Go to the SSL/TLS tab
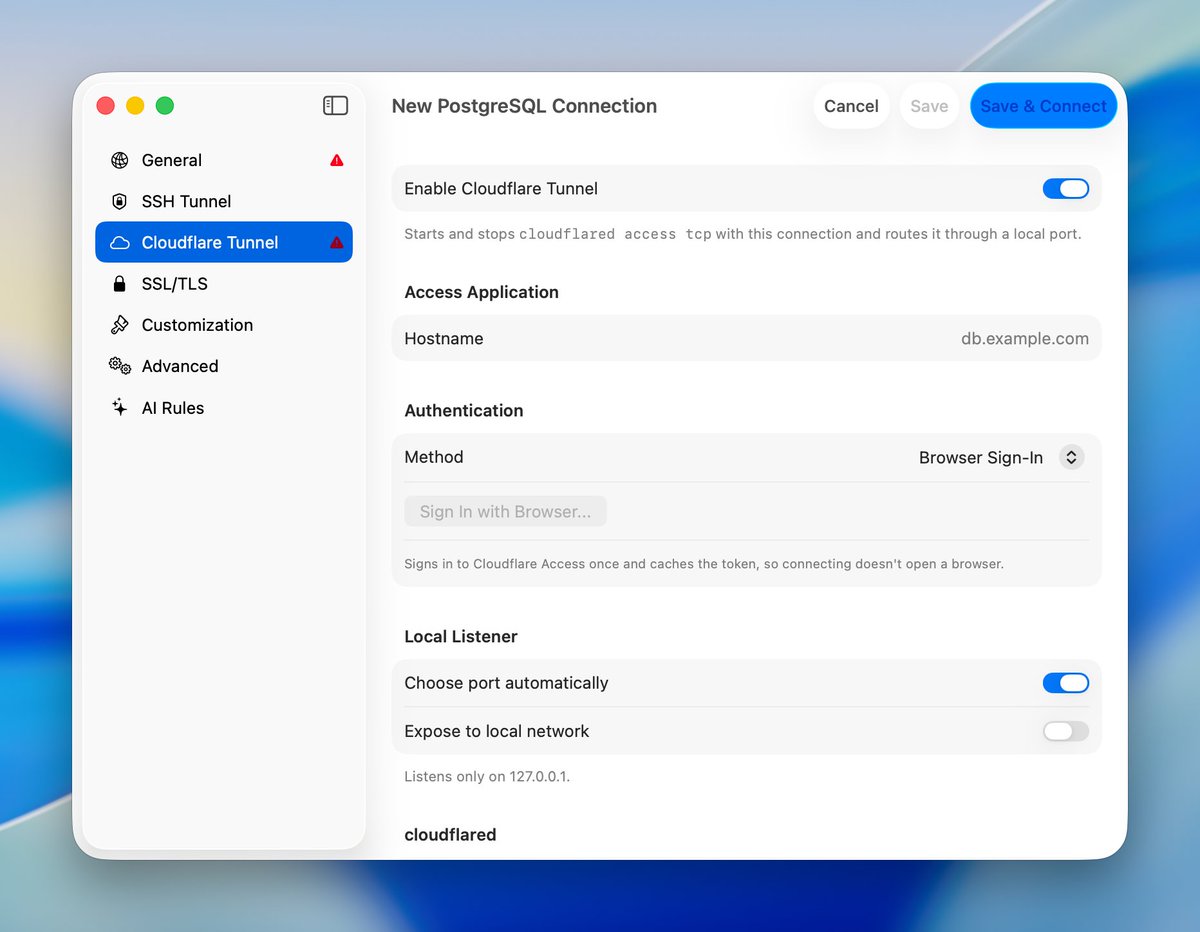Viewport: 1200px width, 932px height. tap(224, 284)
